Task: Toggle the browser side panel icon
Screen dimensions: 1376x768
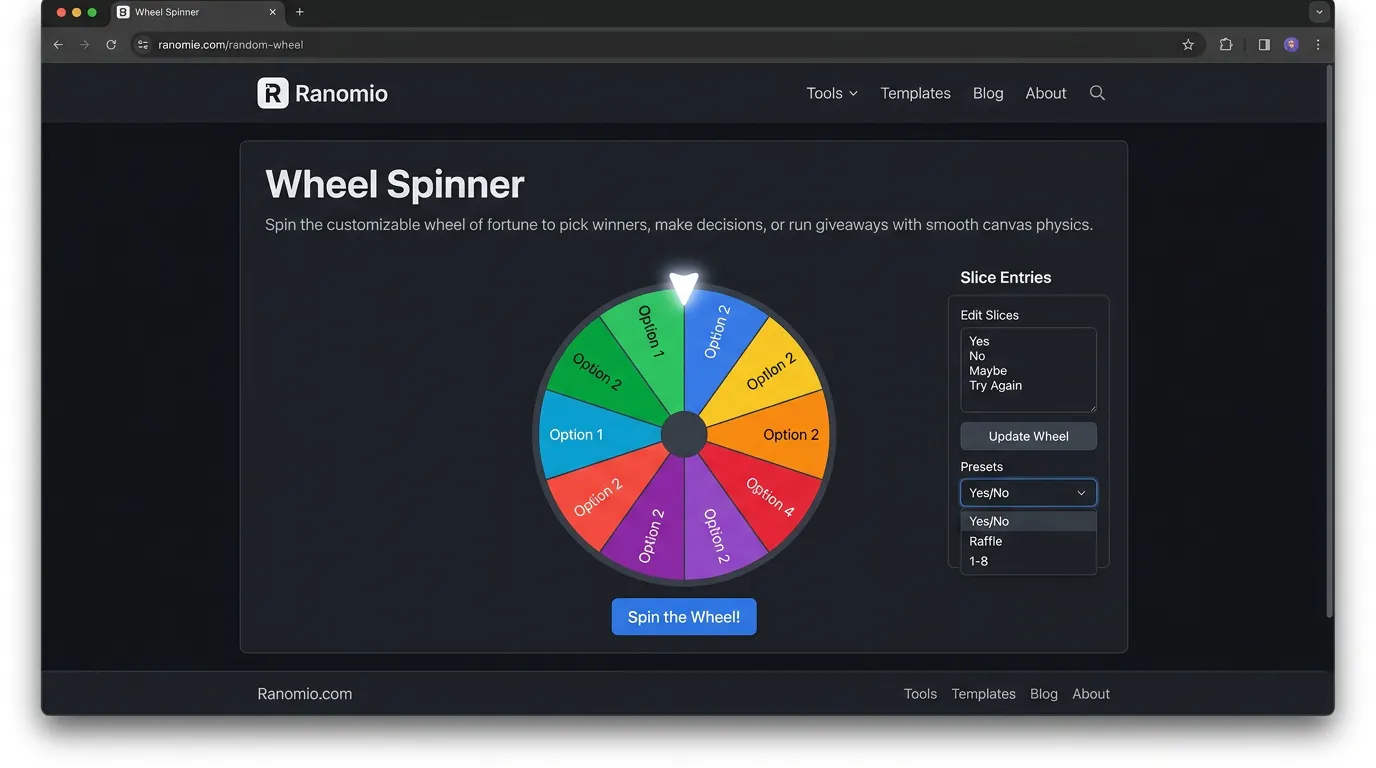Action: [1264, 45]
